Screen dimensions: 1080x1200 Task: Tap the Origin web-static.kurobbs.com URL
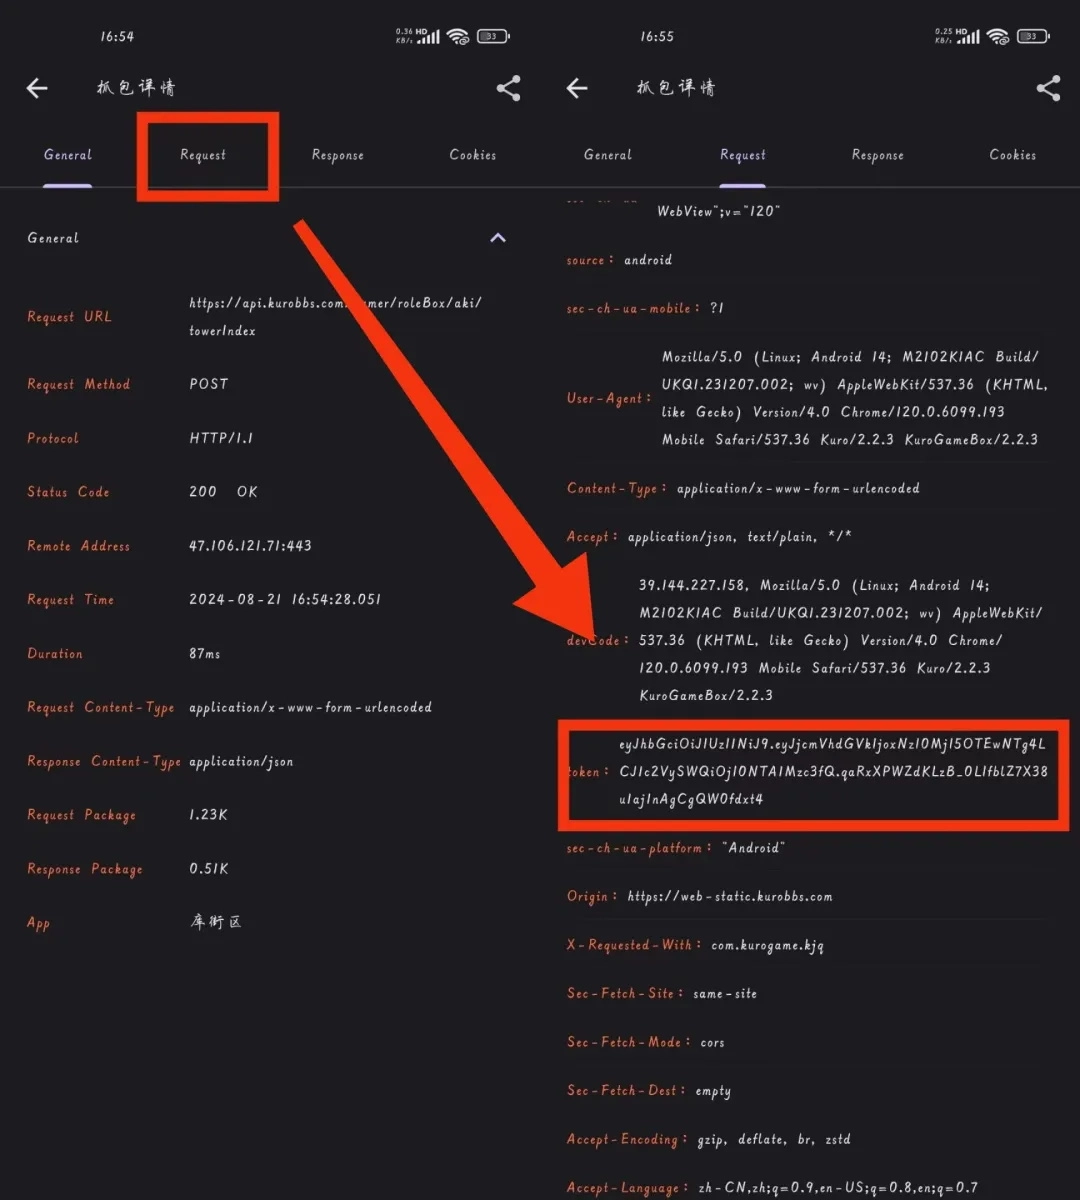[730, 897]
